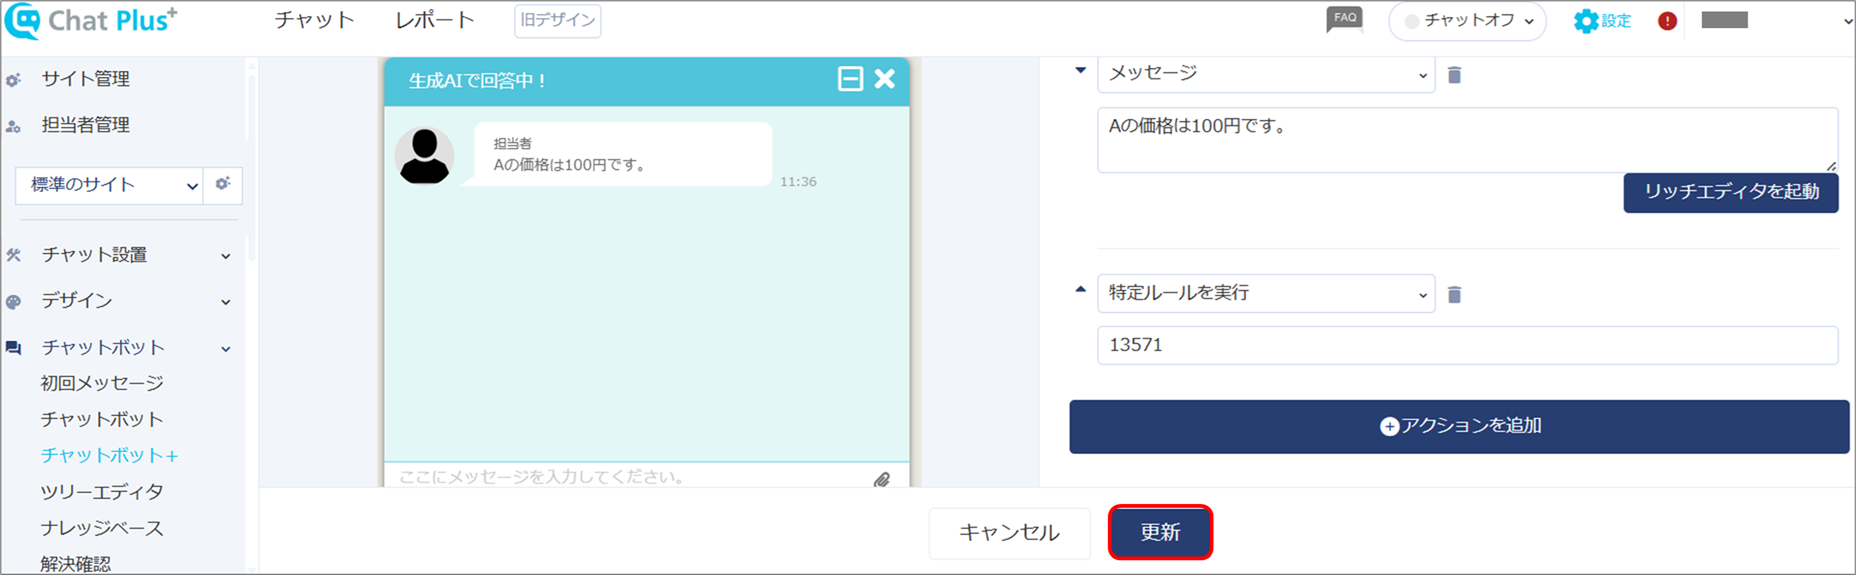
Task: Click the paperclip attachment icon in chat
Action: pos(881,480)
